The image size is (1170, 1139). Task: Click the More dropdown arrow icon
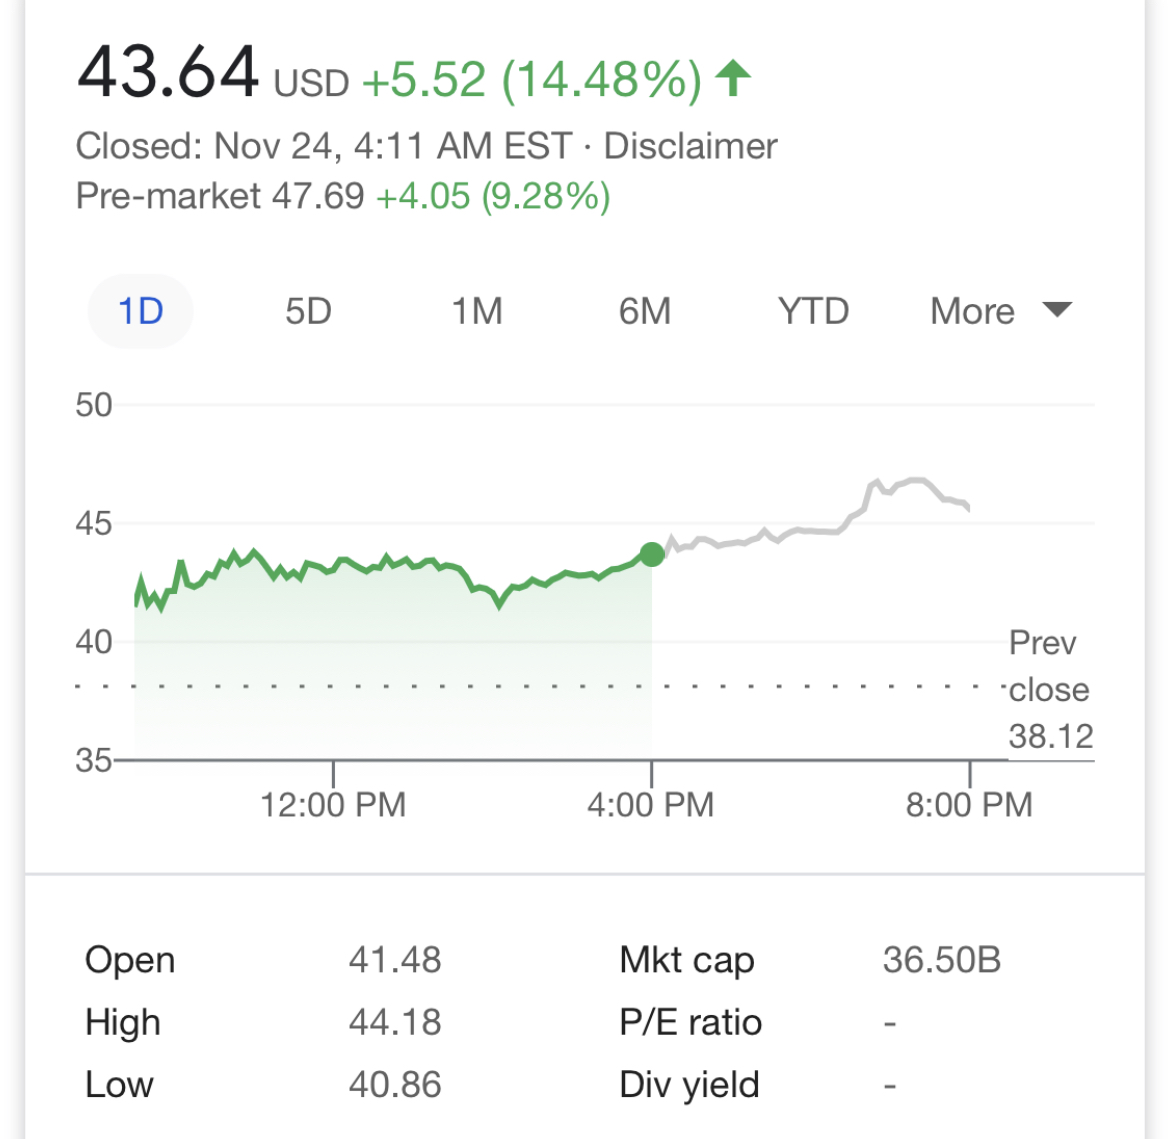pyautogui.click(x=1057, y=310)
